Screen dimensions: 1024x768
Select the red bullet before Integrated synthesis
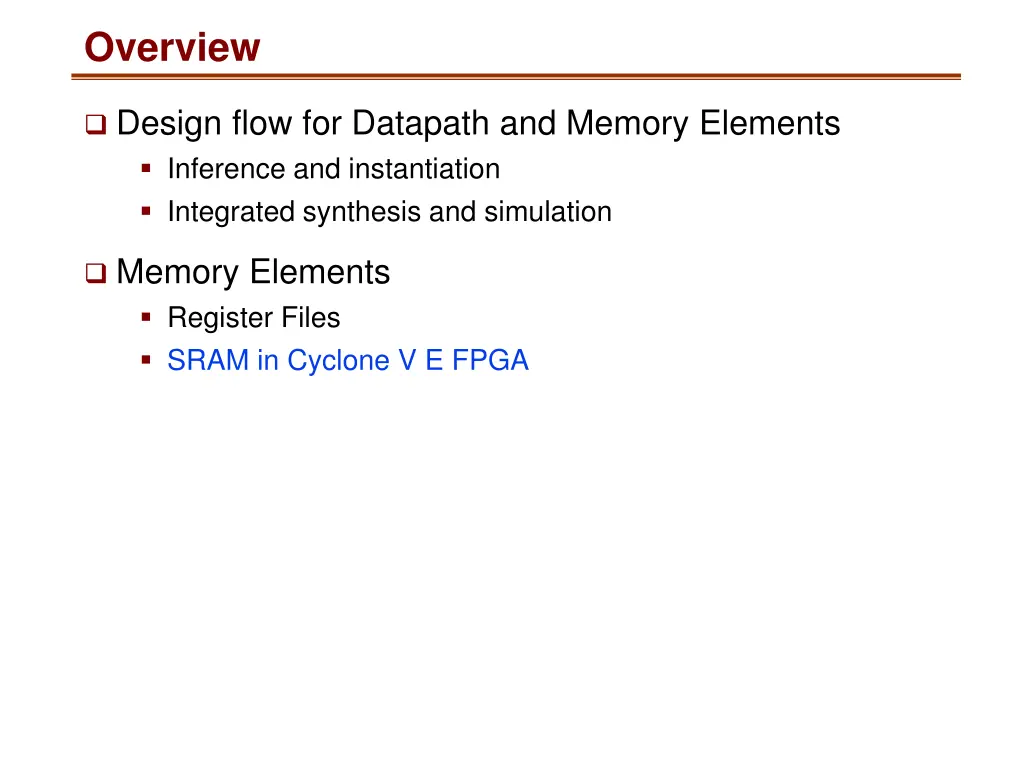tap(146, 211)
